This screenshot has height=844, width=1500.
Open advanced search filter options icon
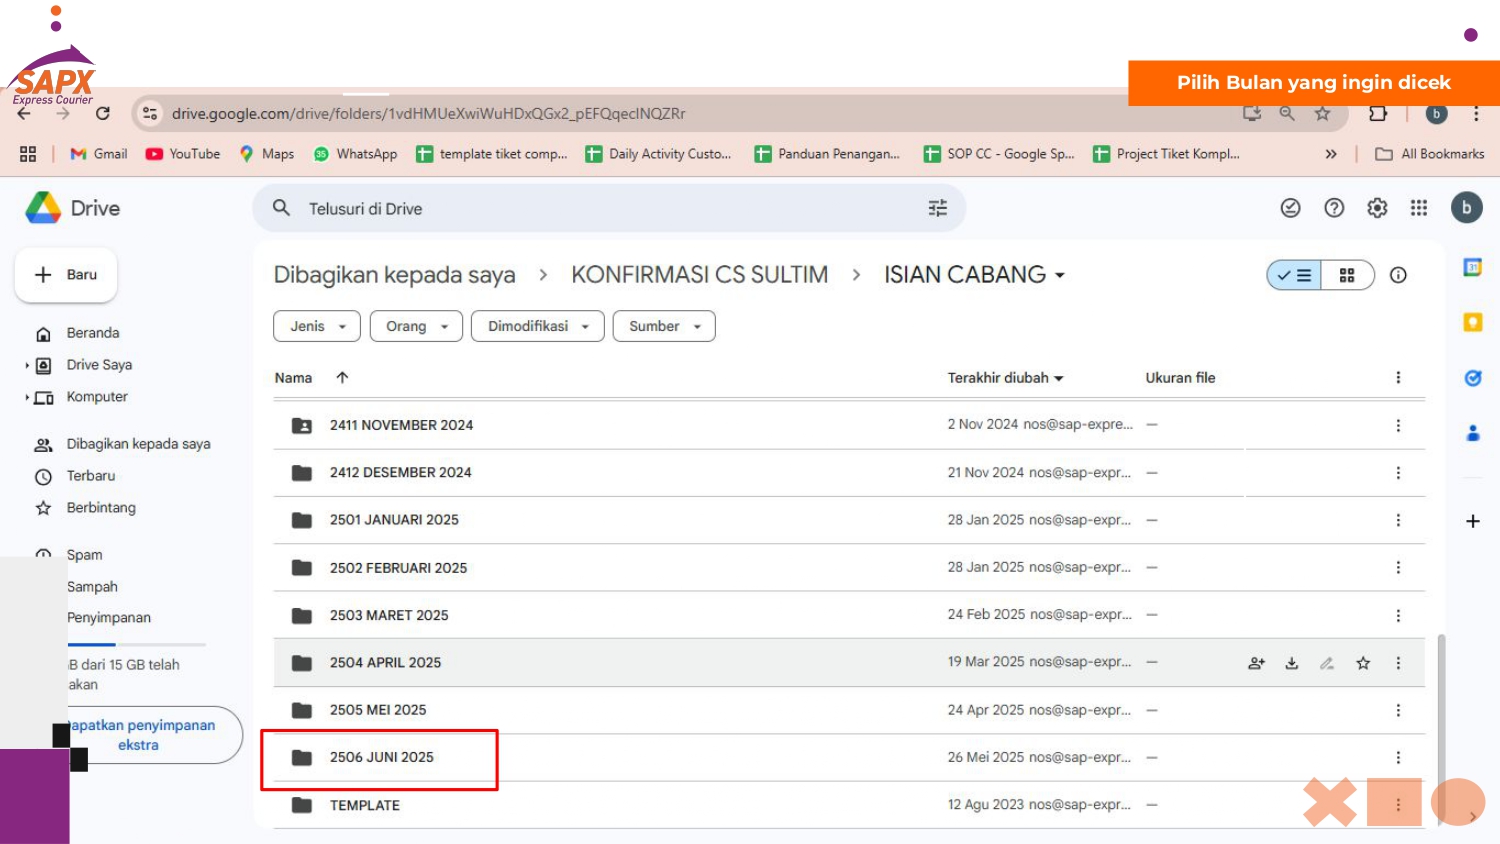[x=938, y=208]
